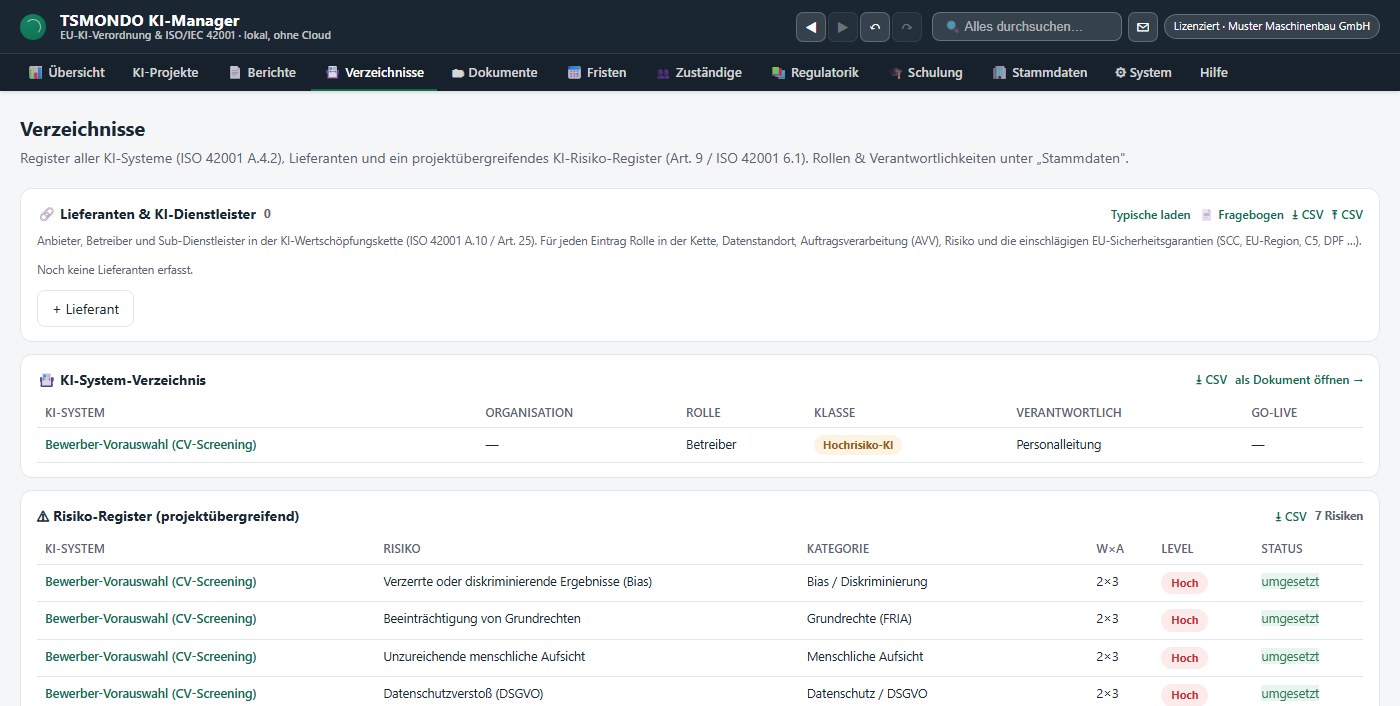Click the undo arrow button
1400x706 pixels.
(x=875, y=27)
